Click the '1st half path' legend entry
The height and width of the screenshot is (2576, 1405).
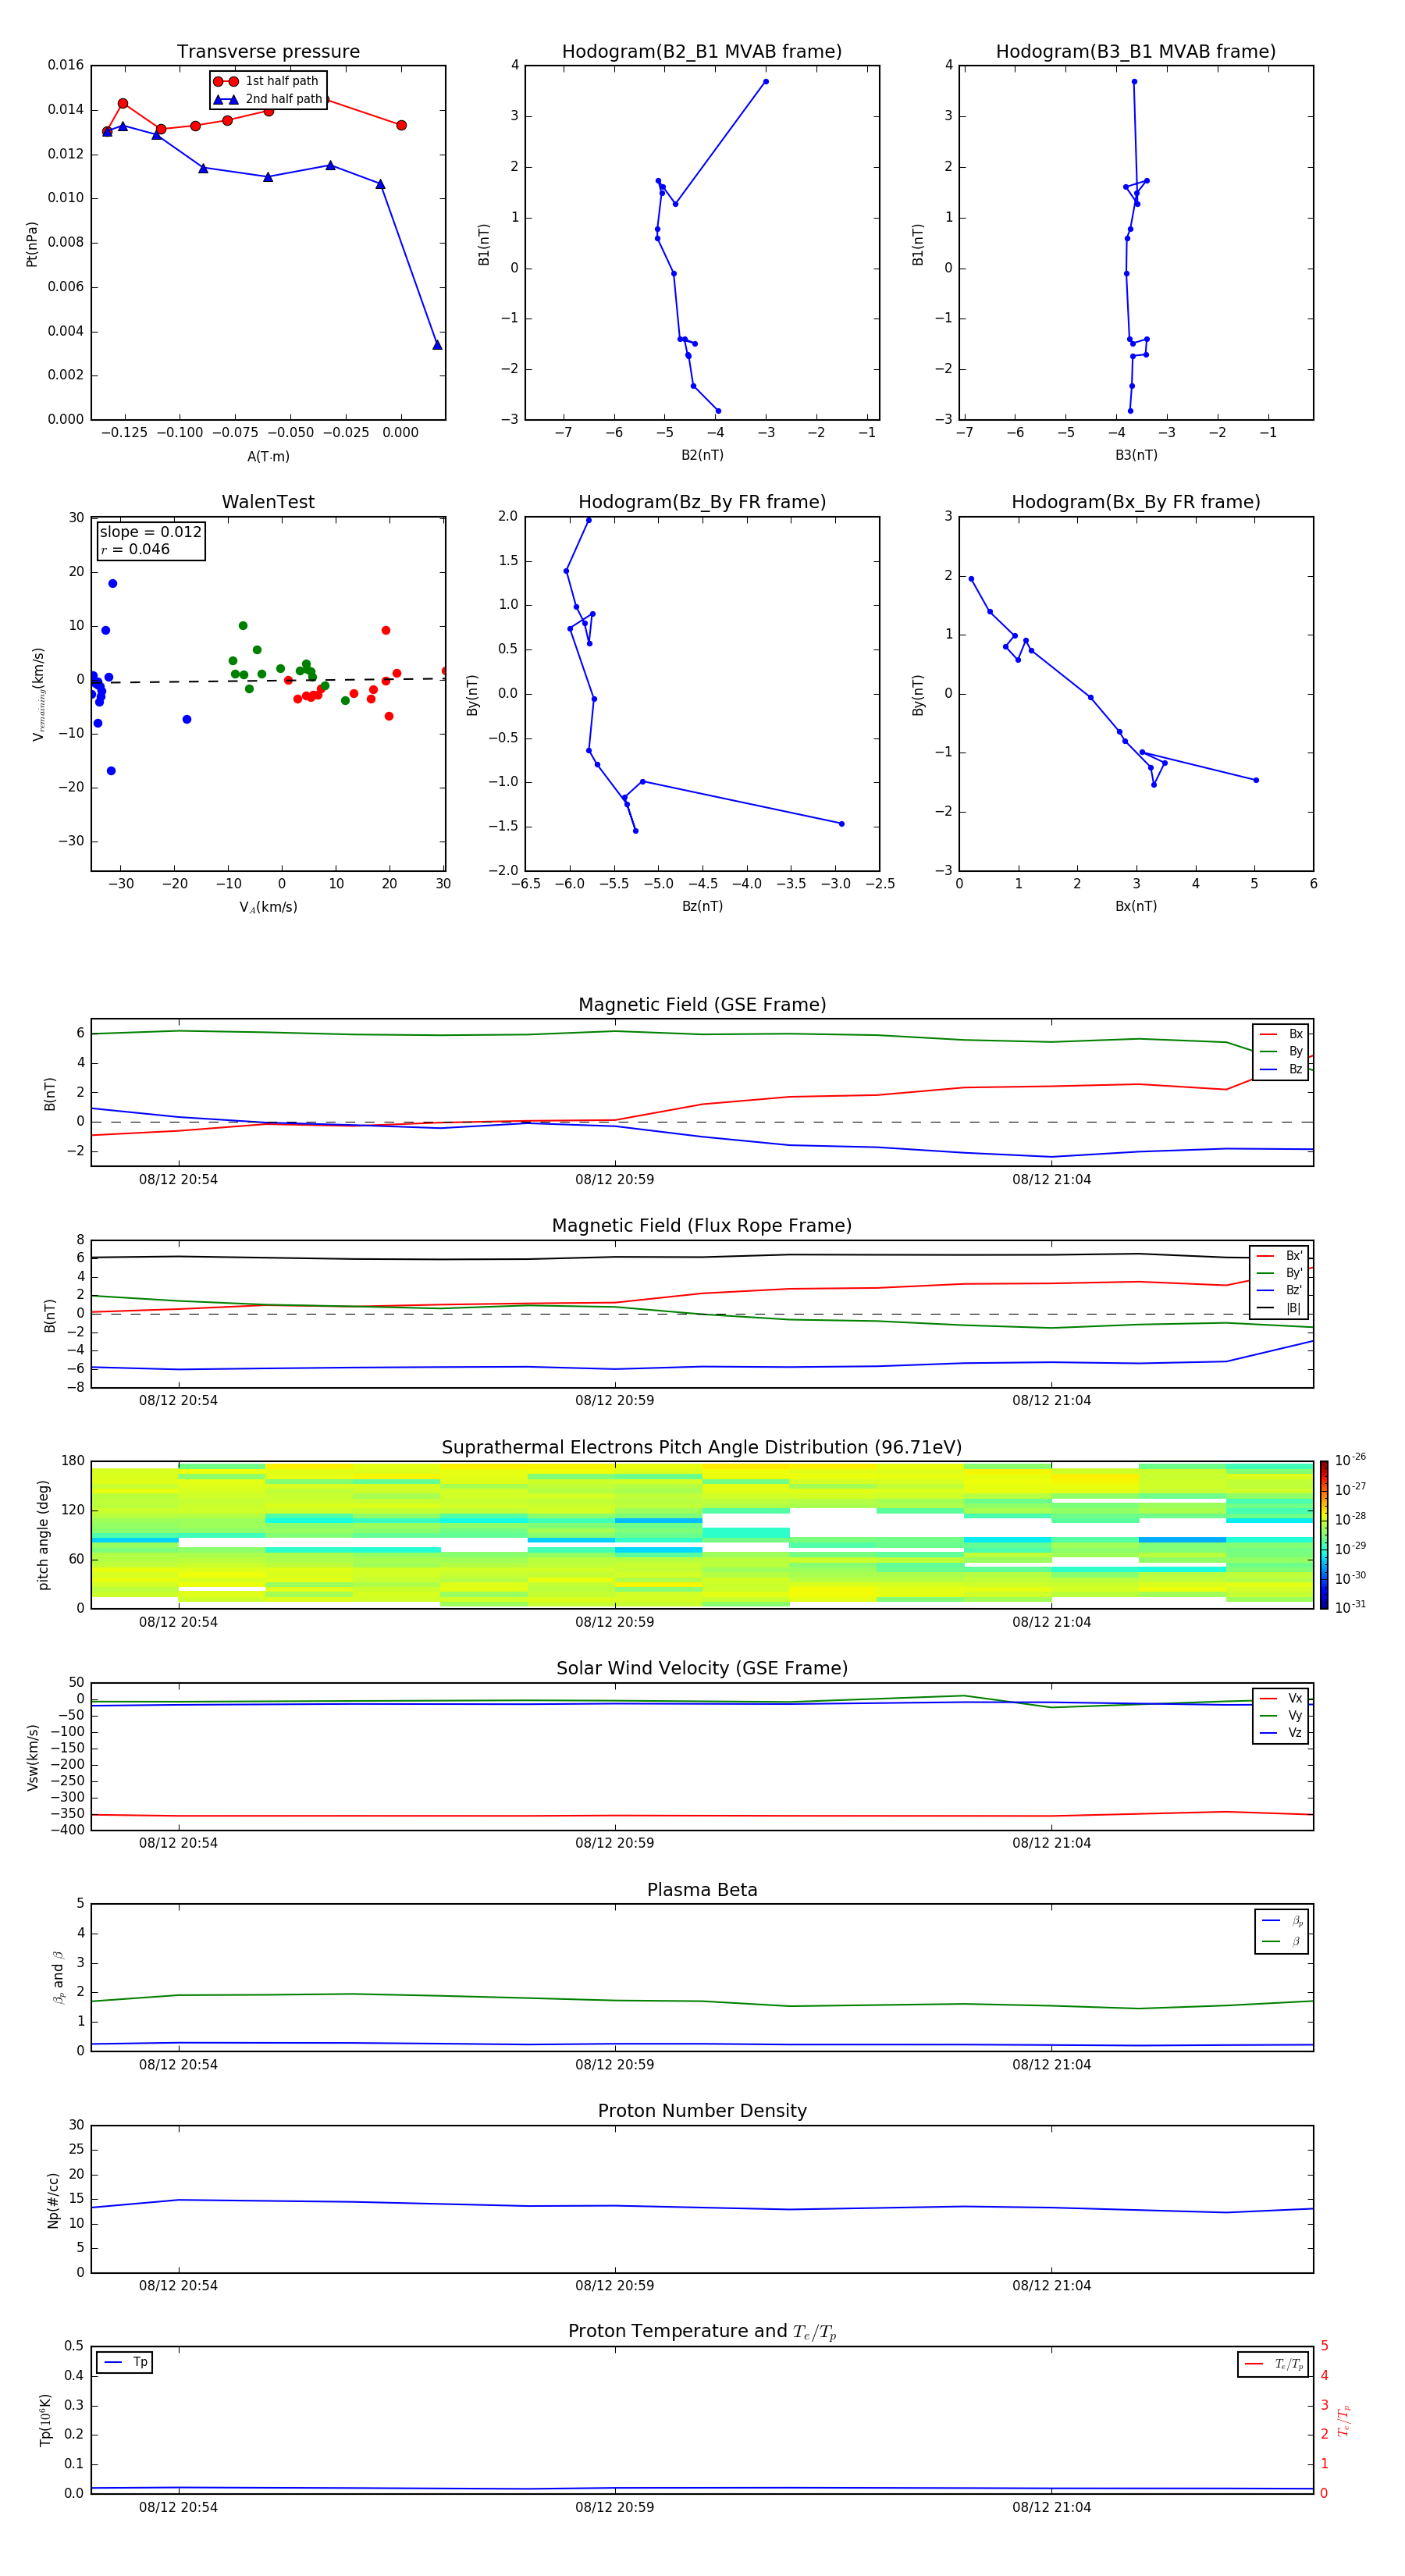pos(267,81)
